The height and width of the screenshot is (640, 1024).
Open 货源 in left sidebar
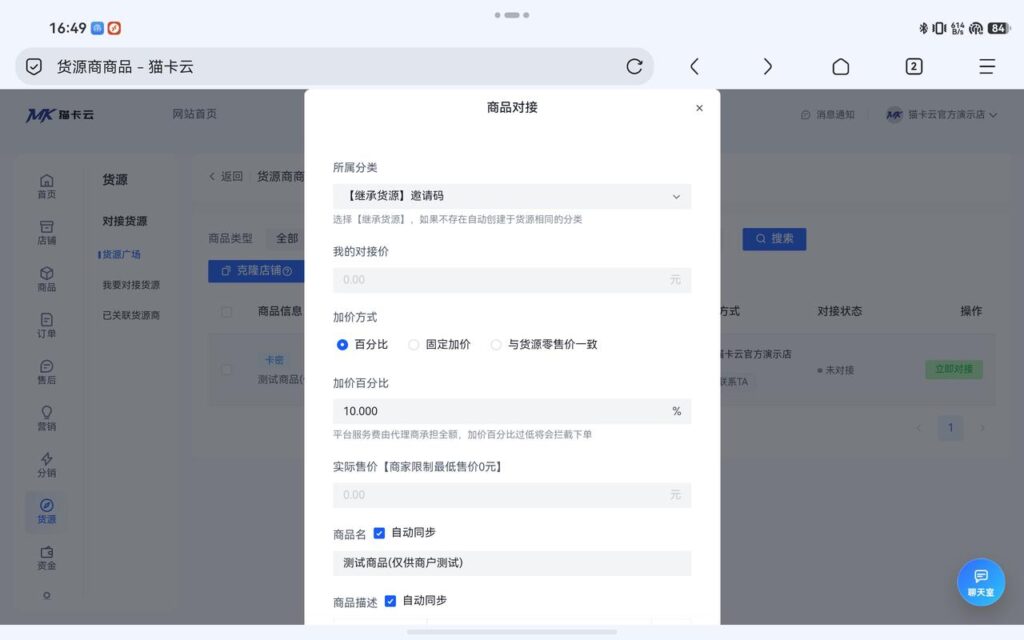click(x=46, y=511)
